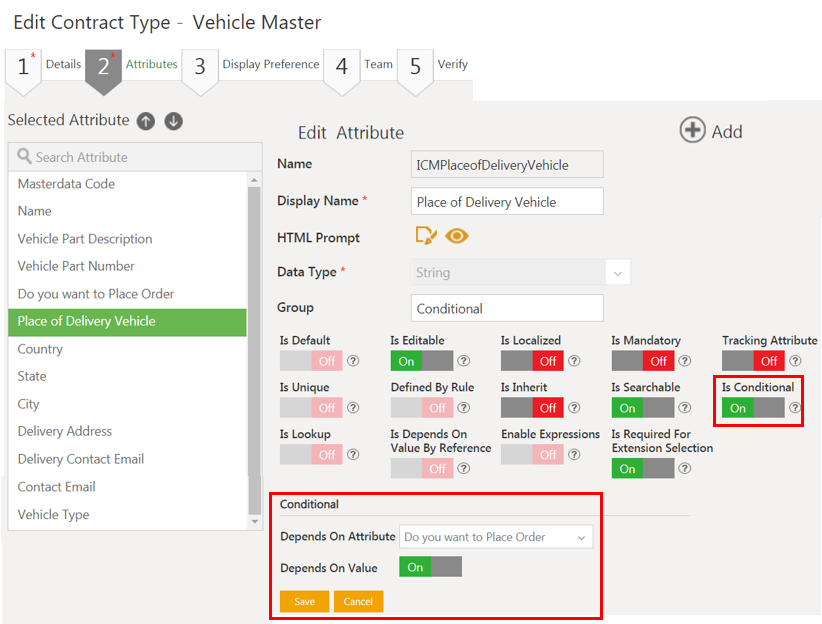
Task: Click the attribute list scrollbar
Action: [x=254, y=350]
